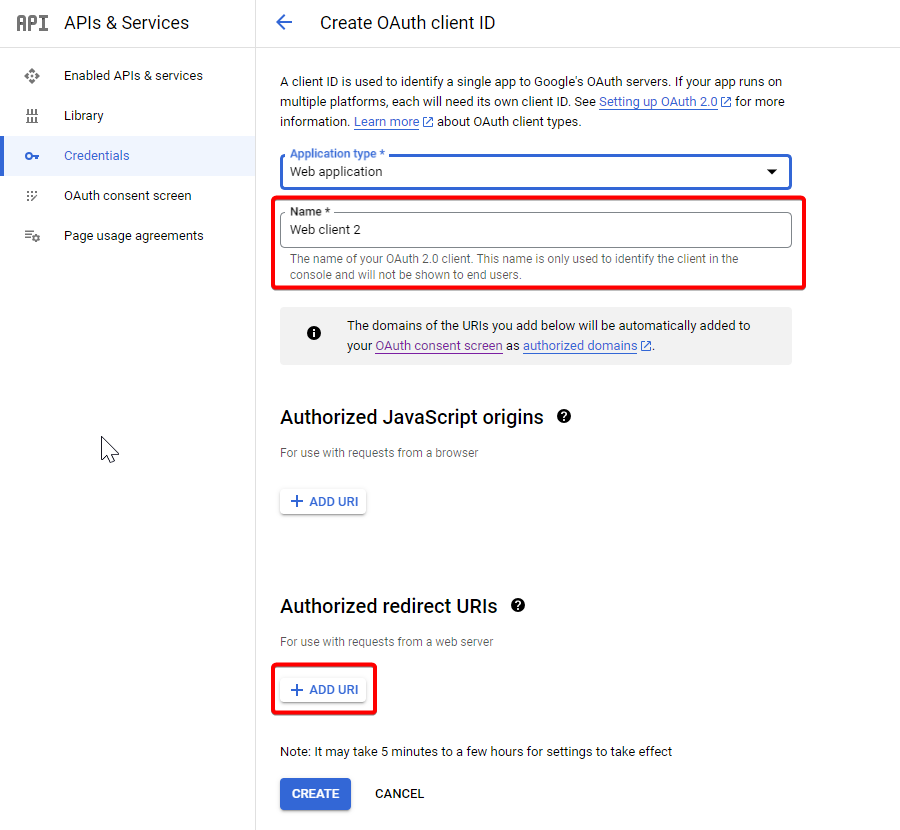Click the Authorized JavaScript origins heading
The image size is (900, 830).
tap(412, 417)
